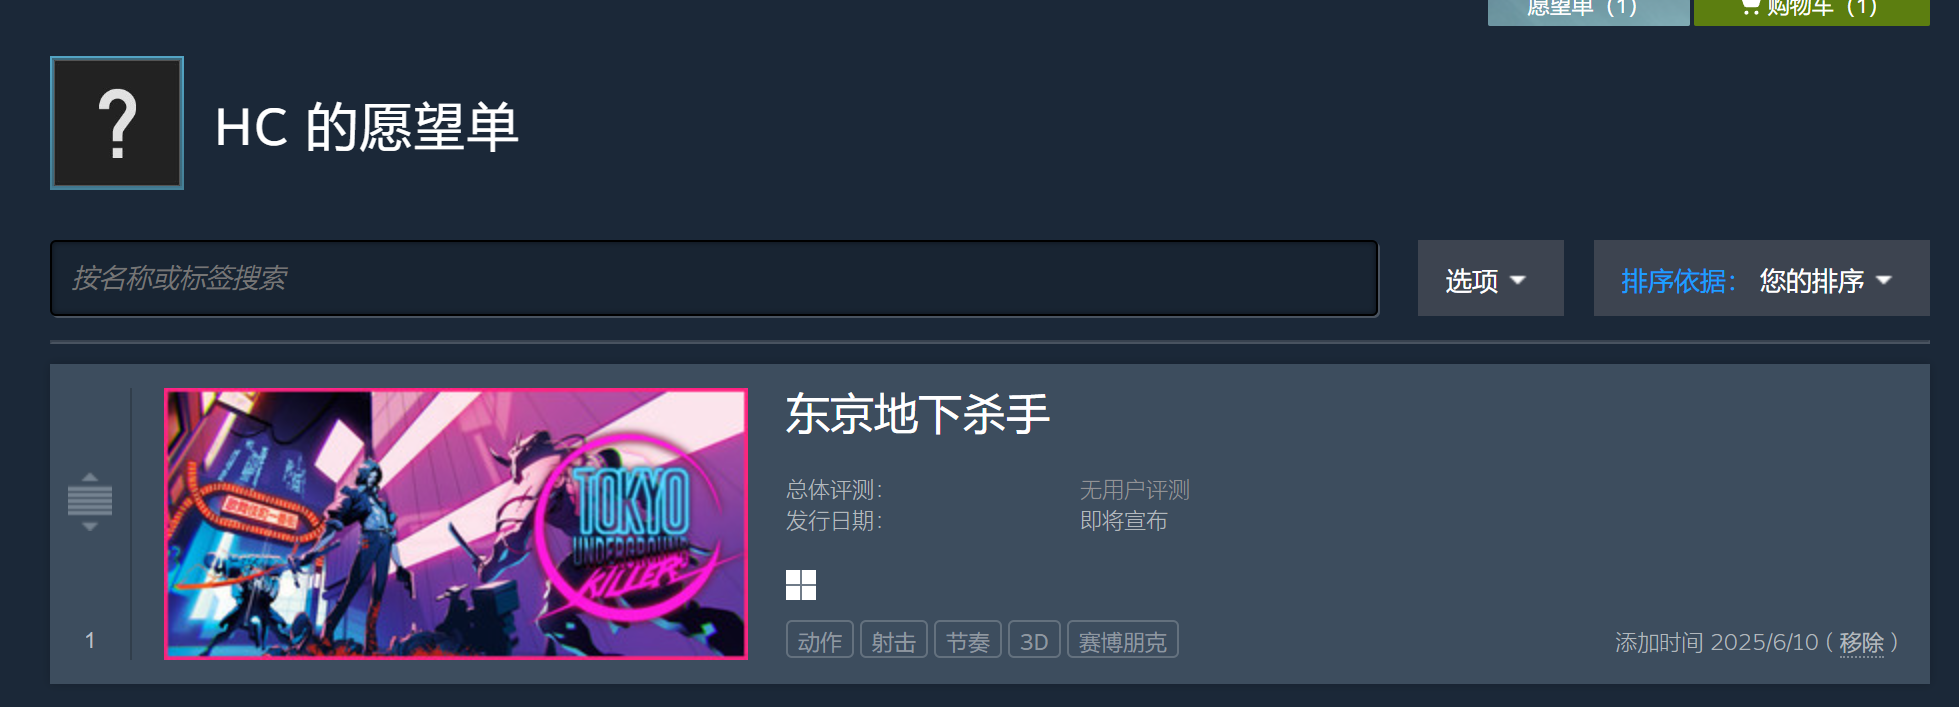Select the 节奏 tag

967,641
